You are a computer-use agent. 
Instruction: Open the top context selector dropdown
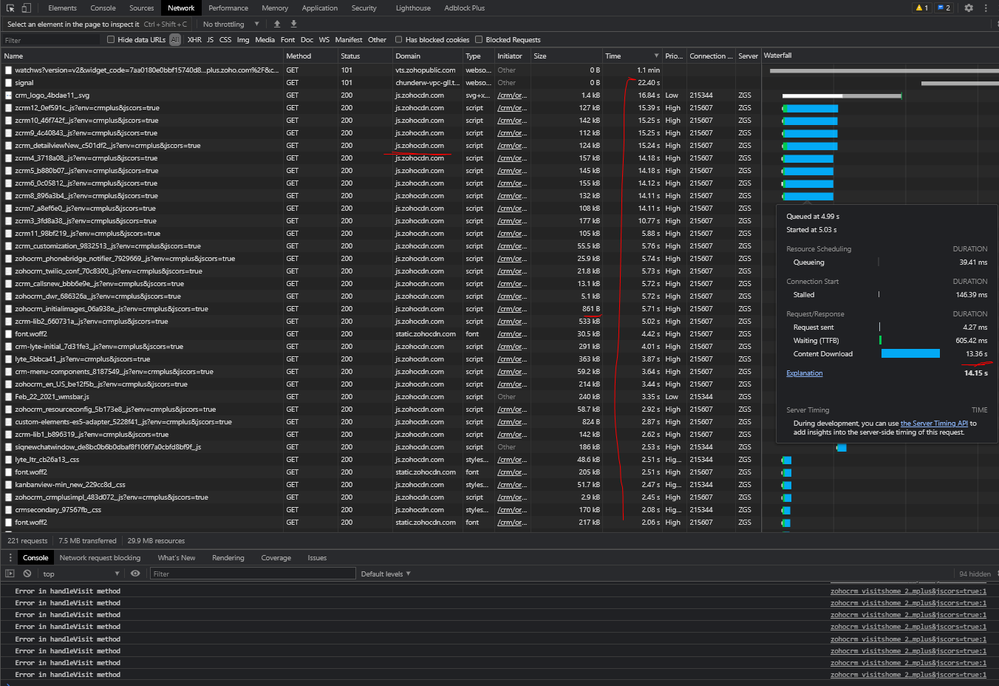[x=80, y=574]
